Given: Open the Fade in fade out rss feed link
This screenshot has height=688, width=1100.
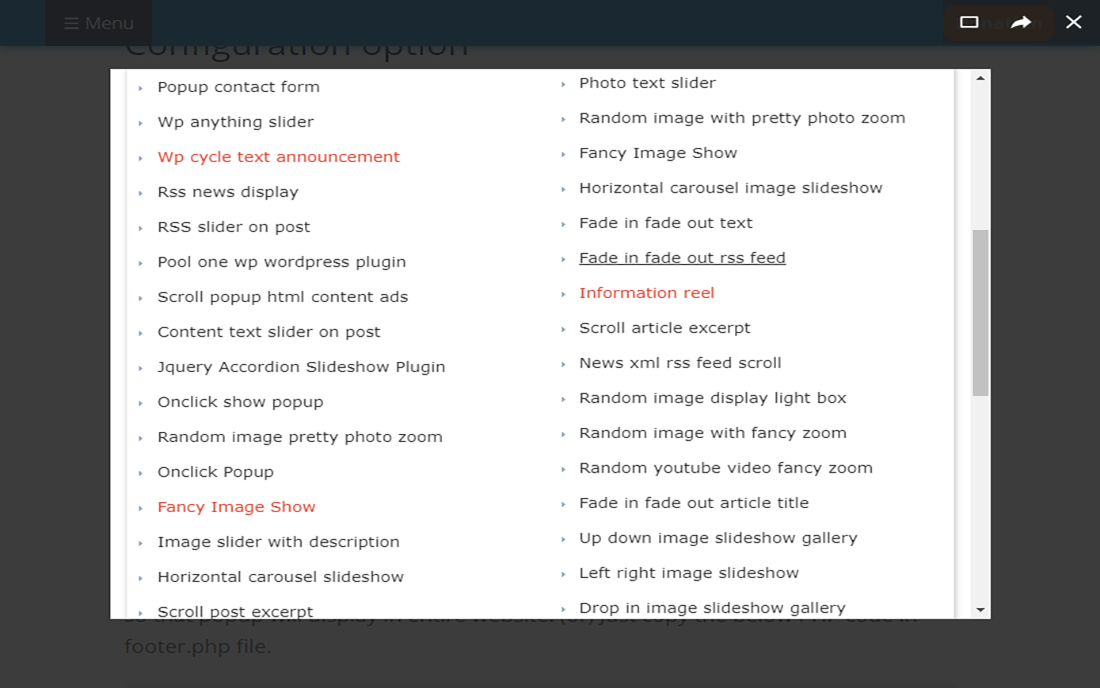Looking at the screenshot, I should 682,258.
